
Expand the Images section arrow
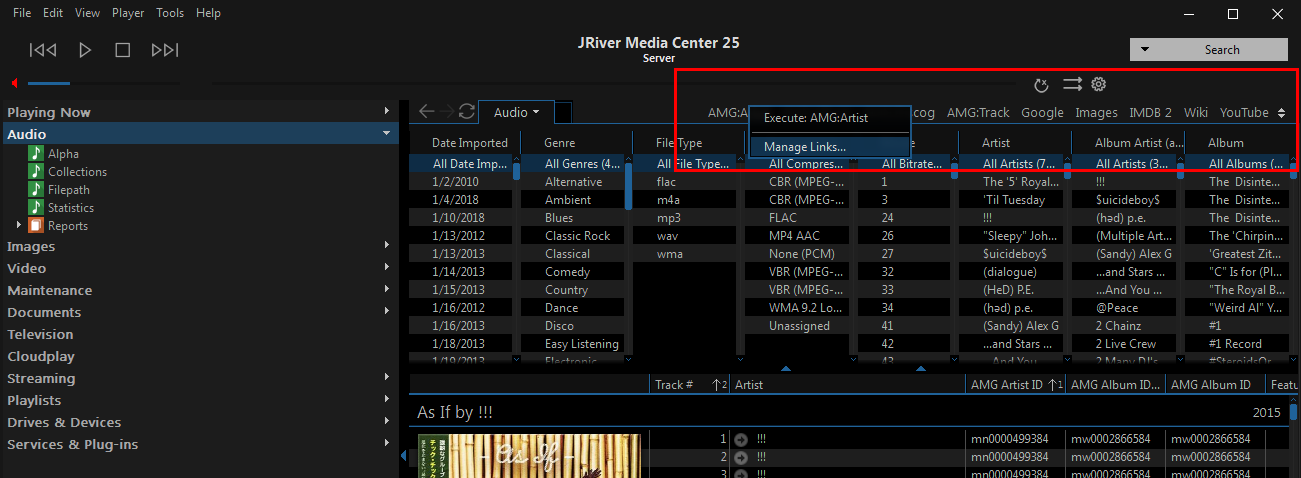(x=387, y=246)
